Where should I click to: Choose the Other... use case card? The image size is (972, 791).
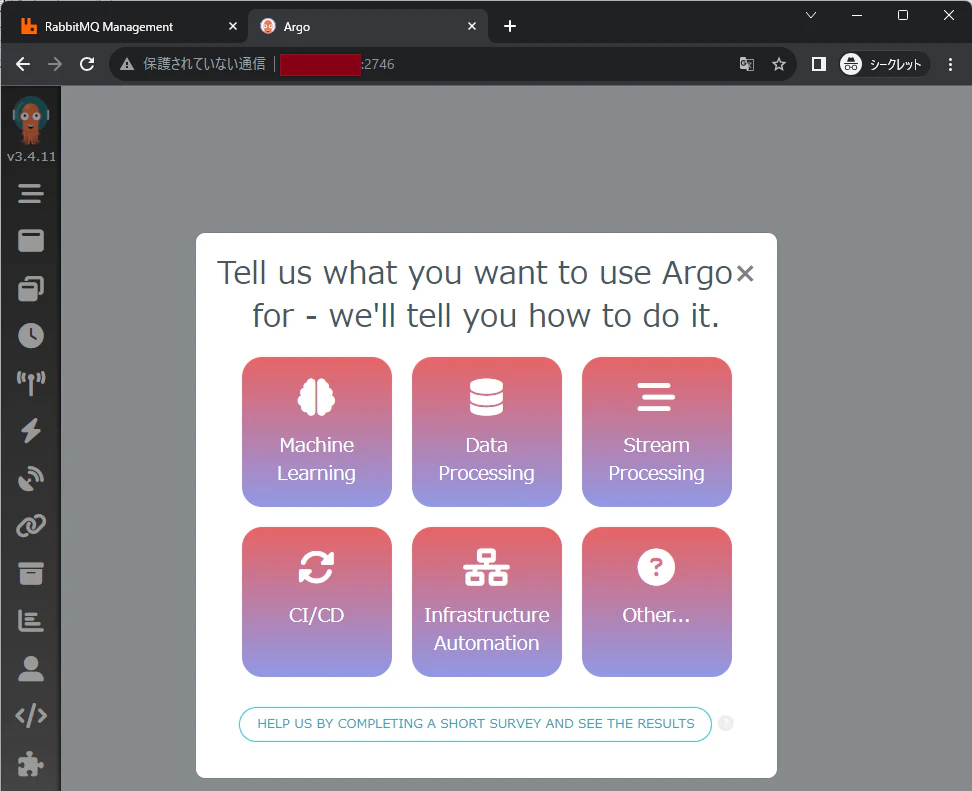tap(656, 601)
